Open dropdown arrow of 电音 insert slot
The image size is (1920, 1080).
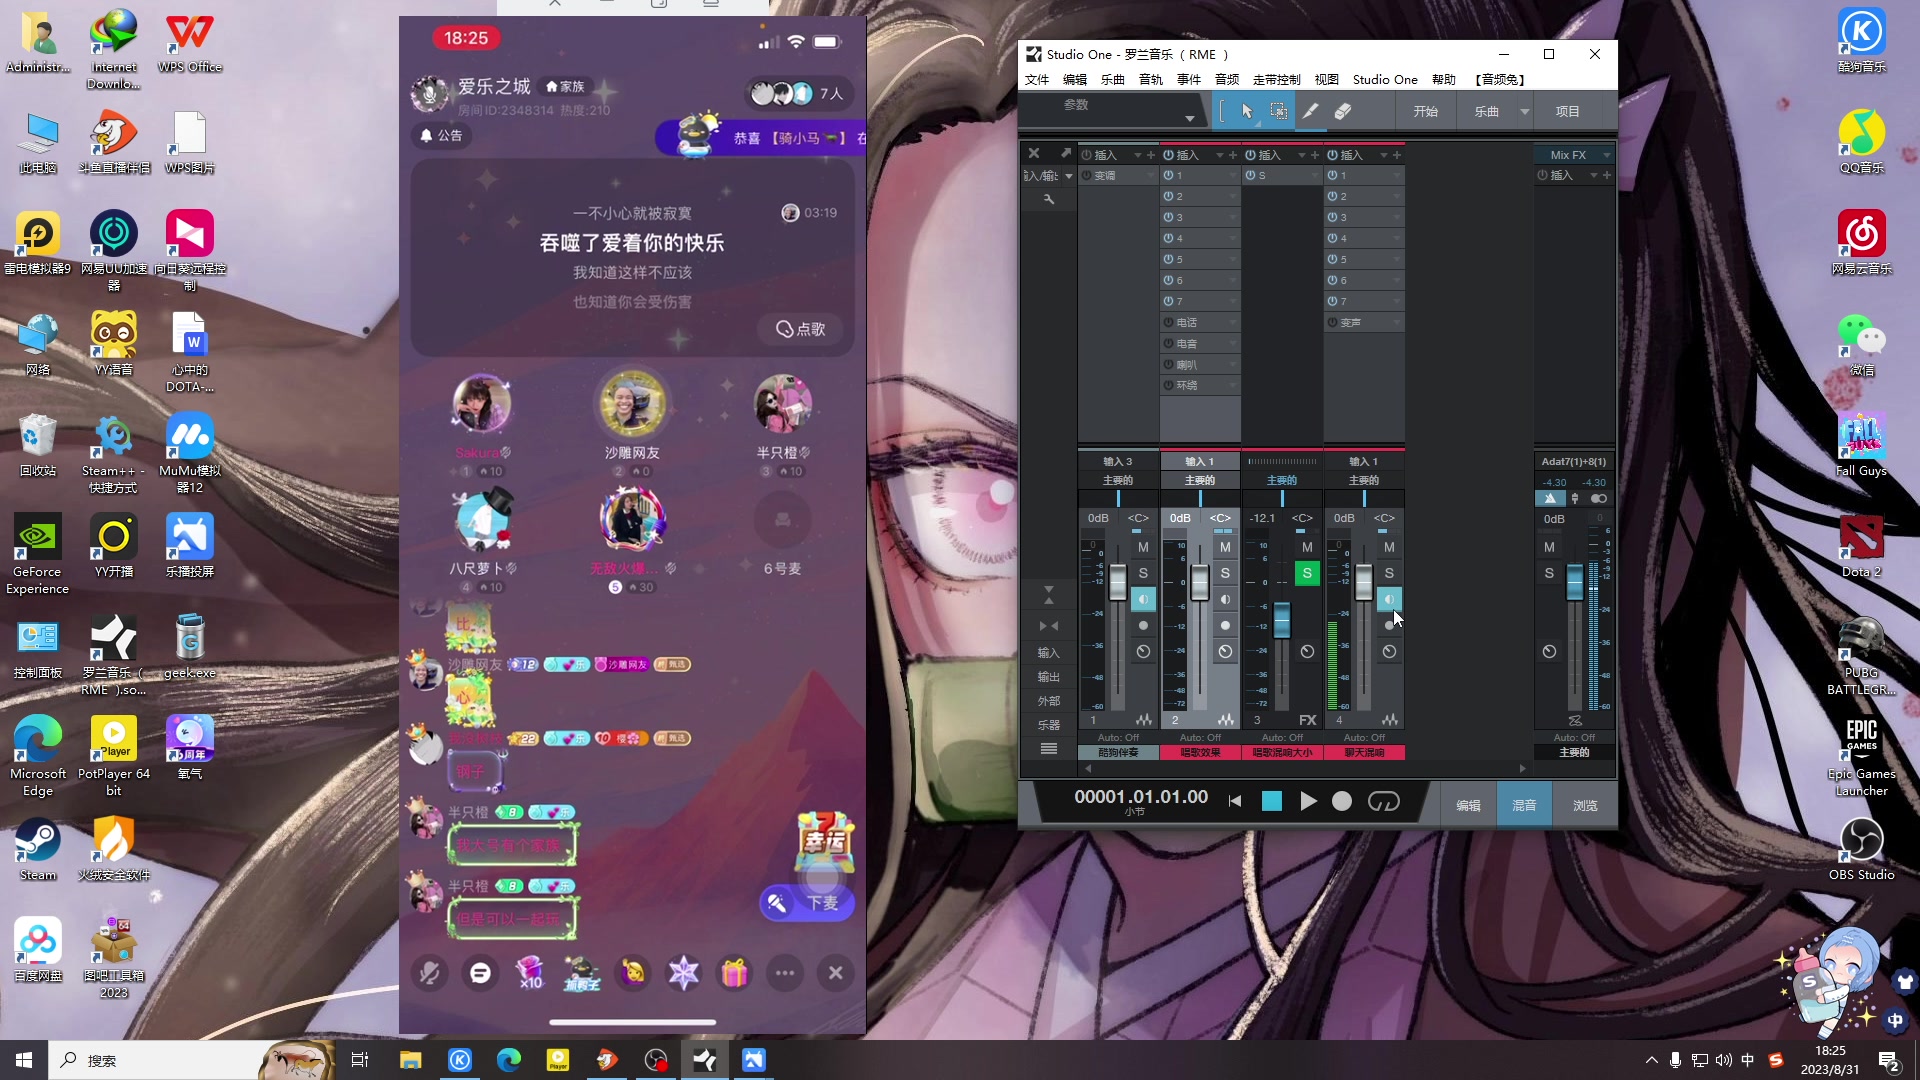[1232, 343]
